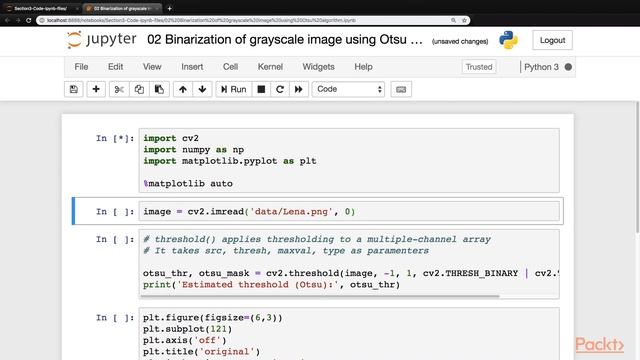The height and width of the screenshot is (360, 640).
Task: Open the View menu
Action: pyautogui.click(x=152, y=67)
